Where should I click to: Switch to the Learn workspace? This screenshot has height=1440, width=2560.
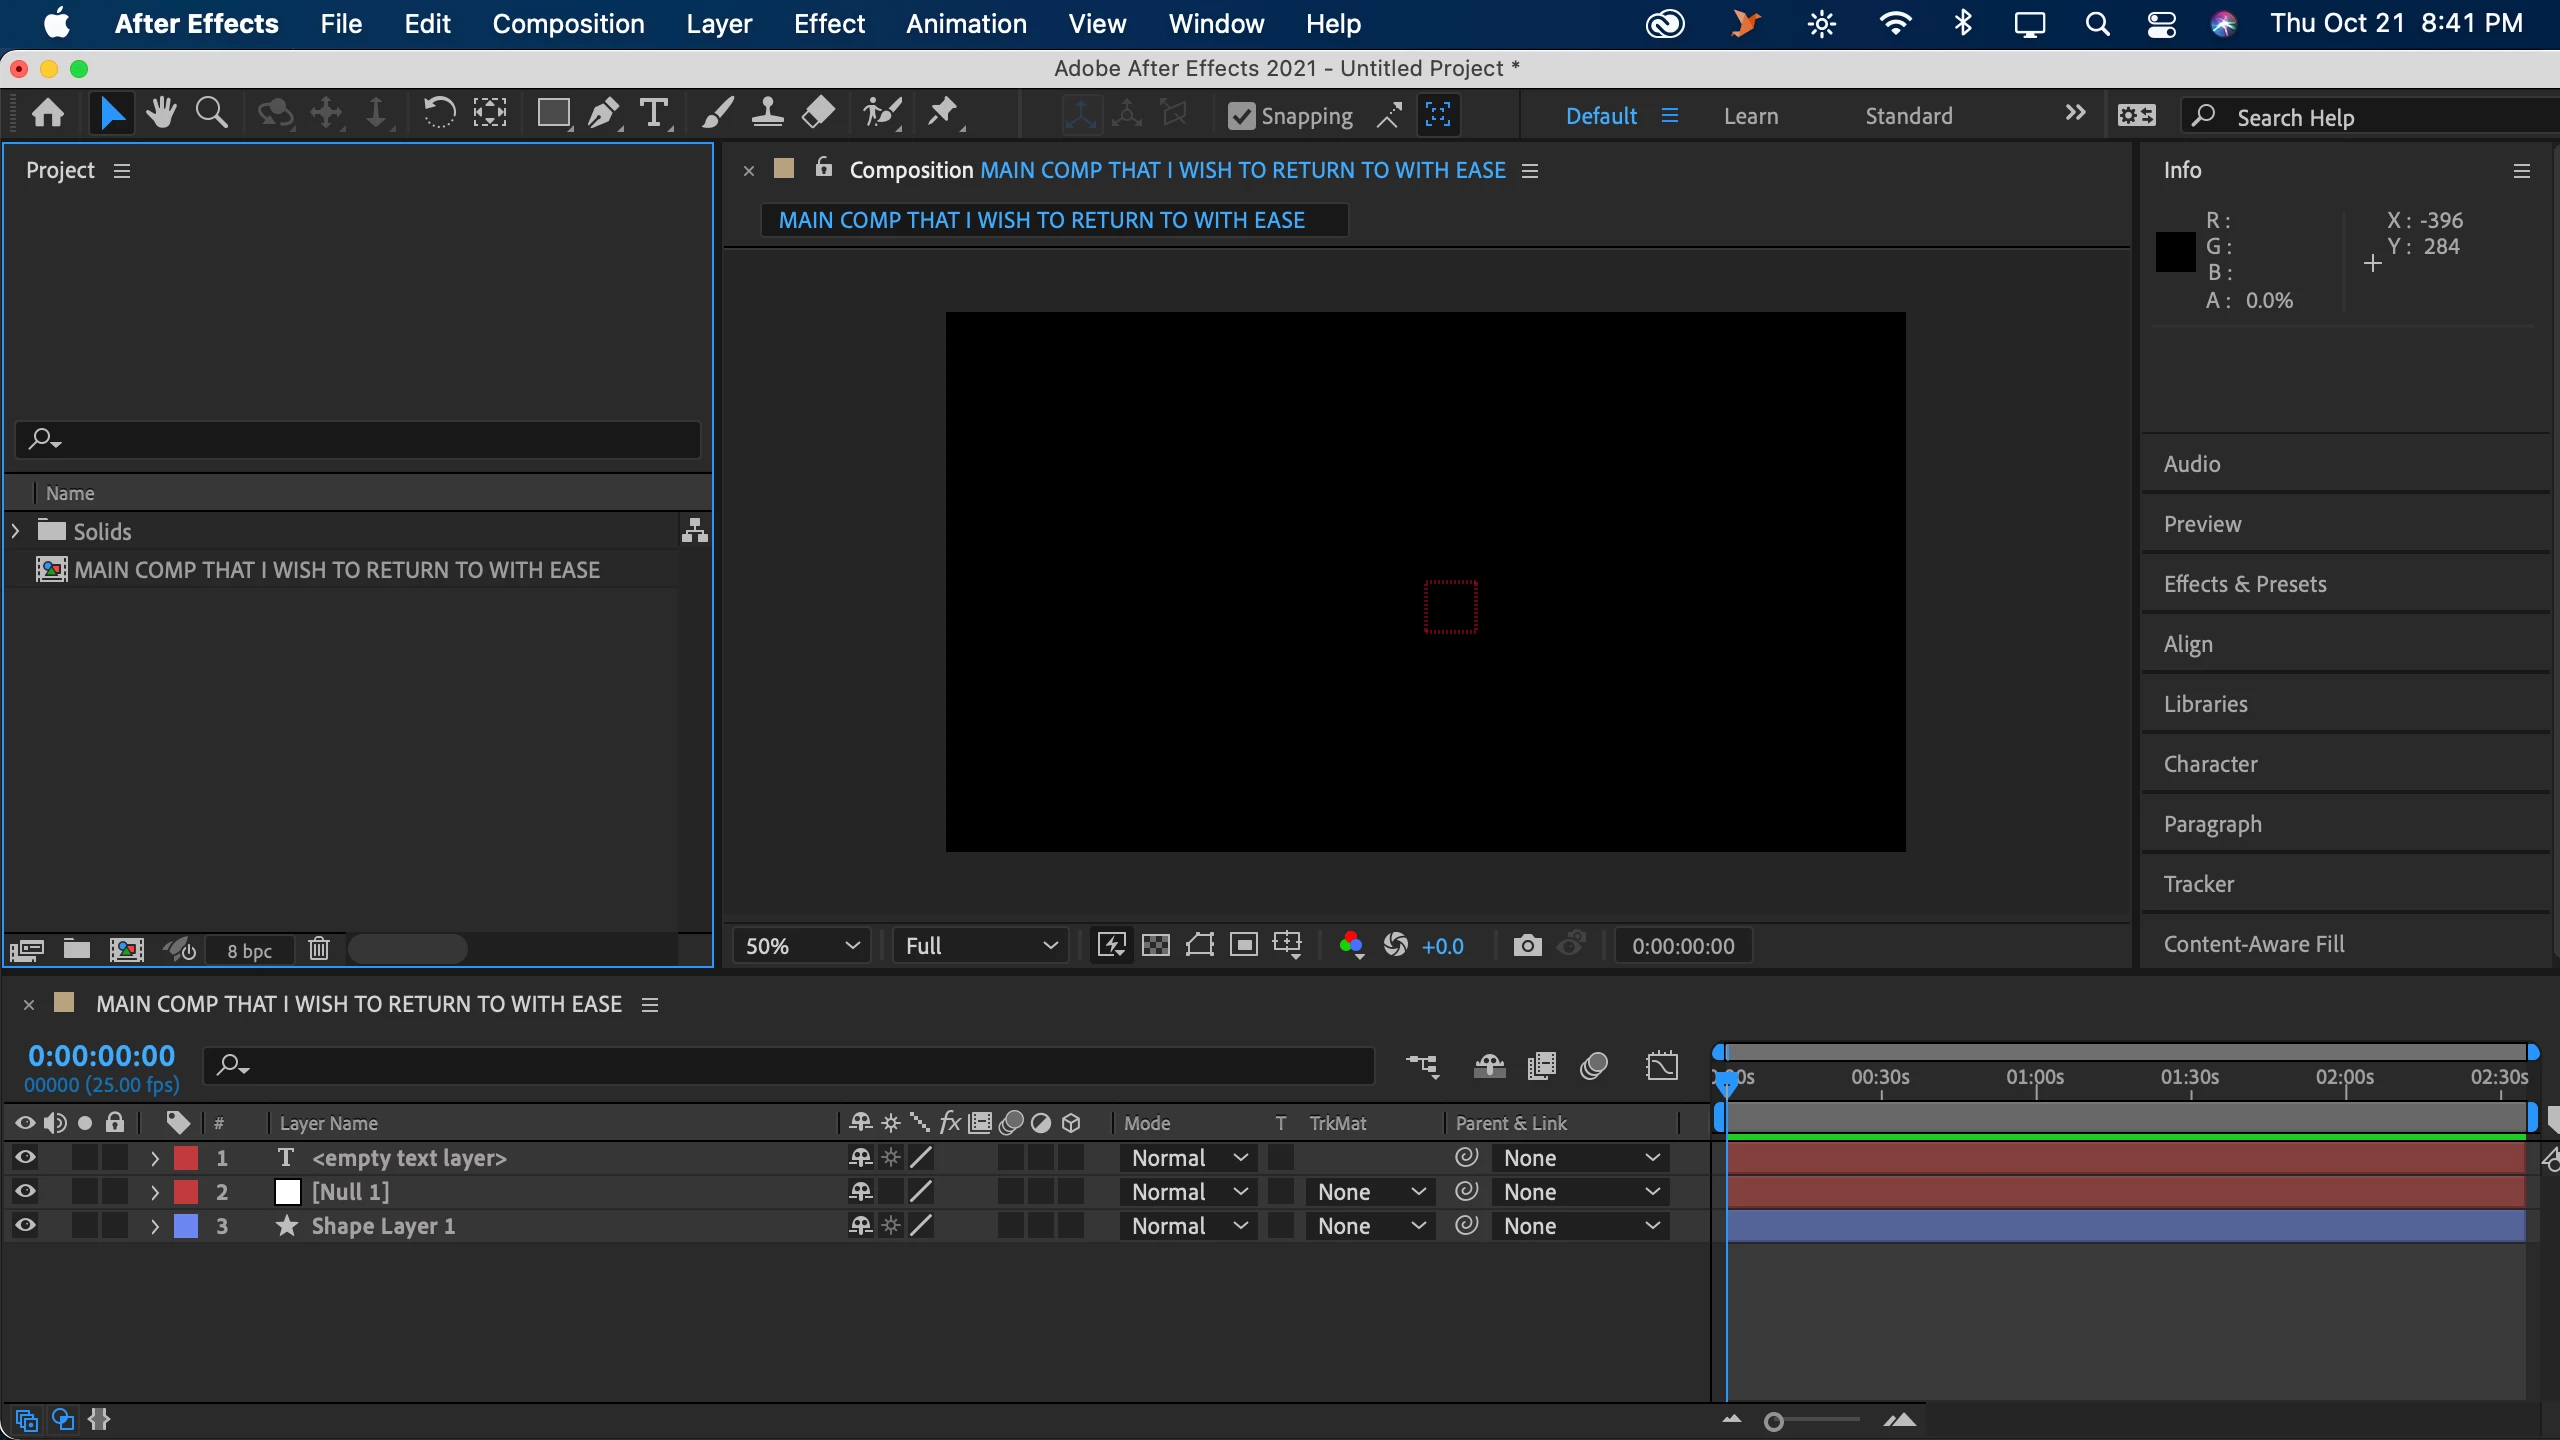[1751, 116]
